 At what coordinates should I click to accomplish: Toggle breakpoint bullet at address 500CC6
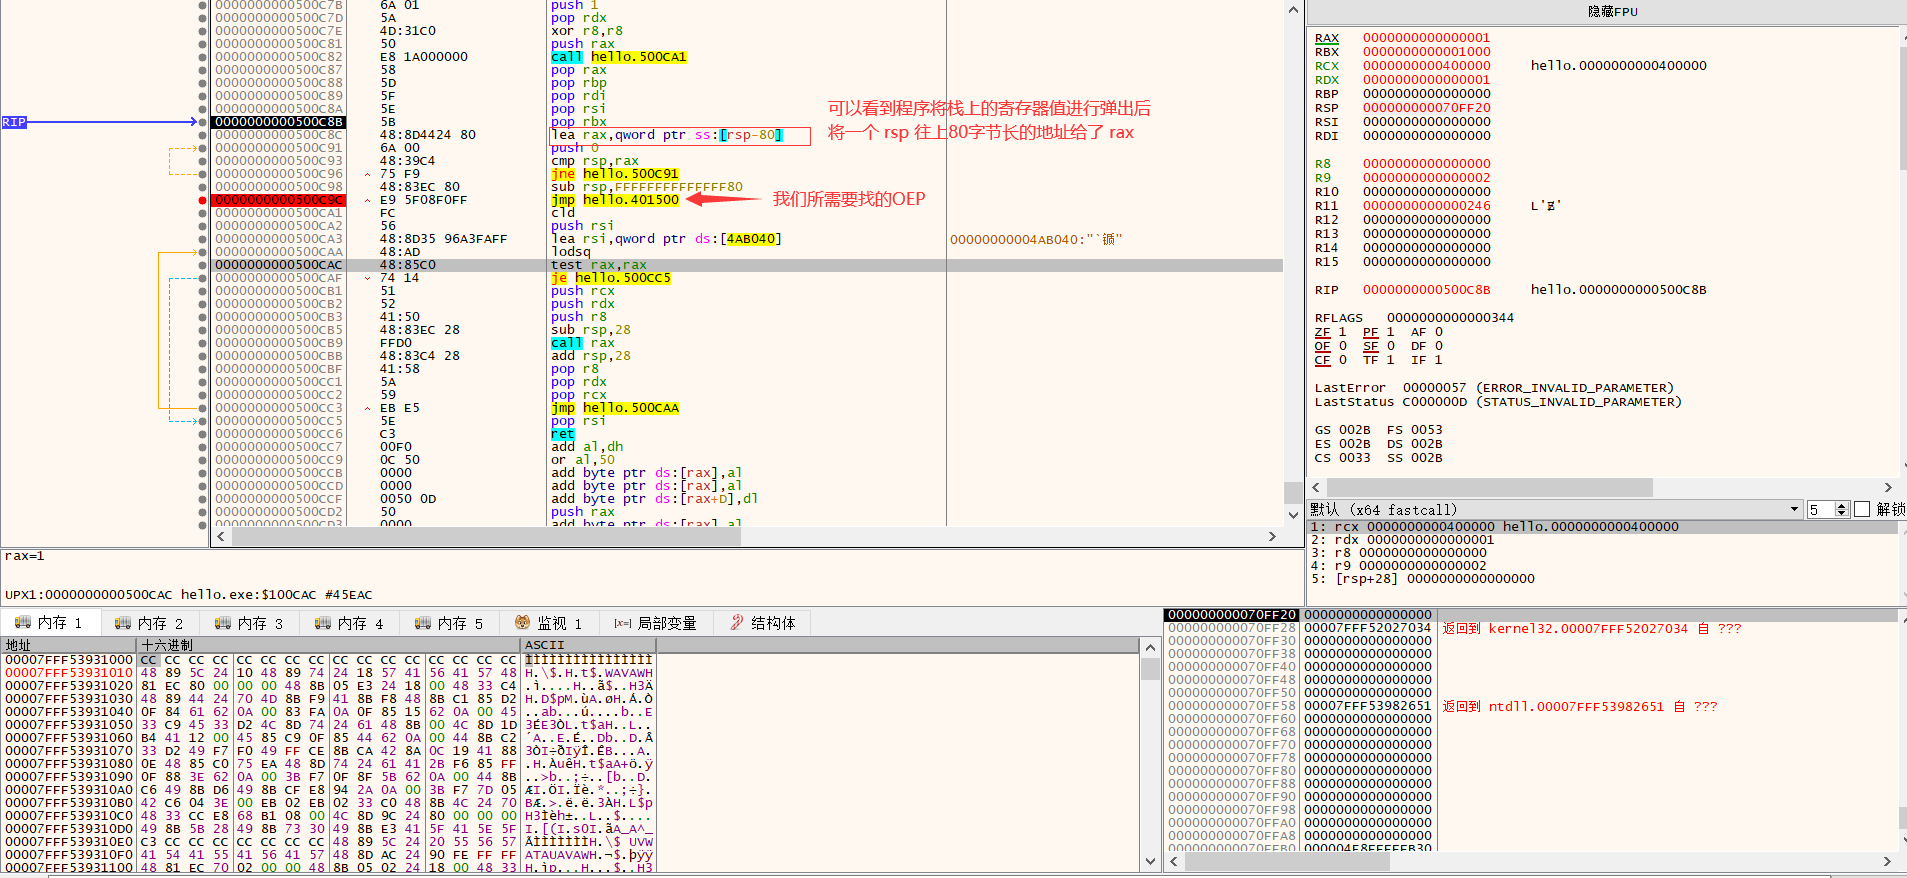203,434
